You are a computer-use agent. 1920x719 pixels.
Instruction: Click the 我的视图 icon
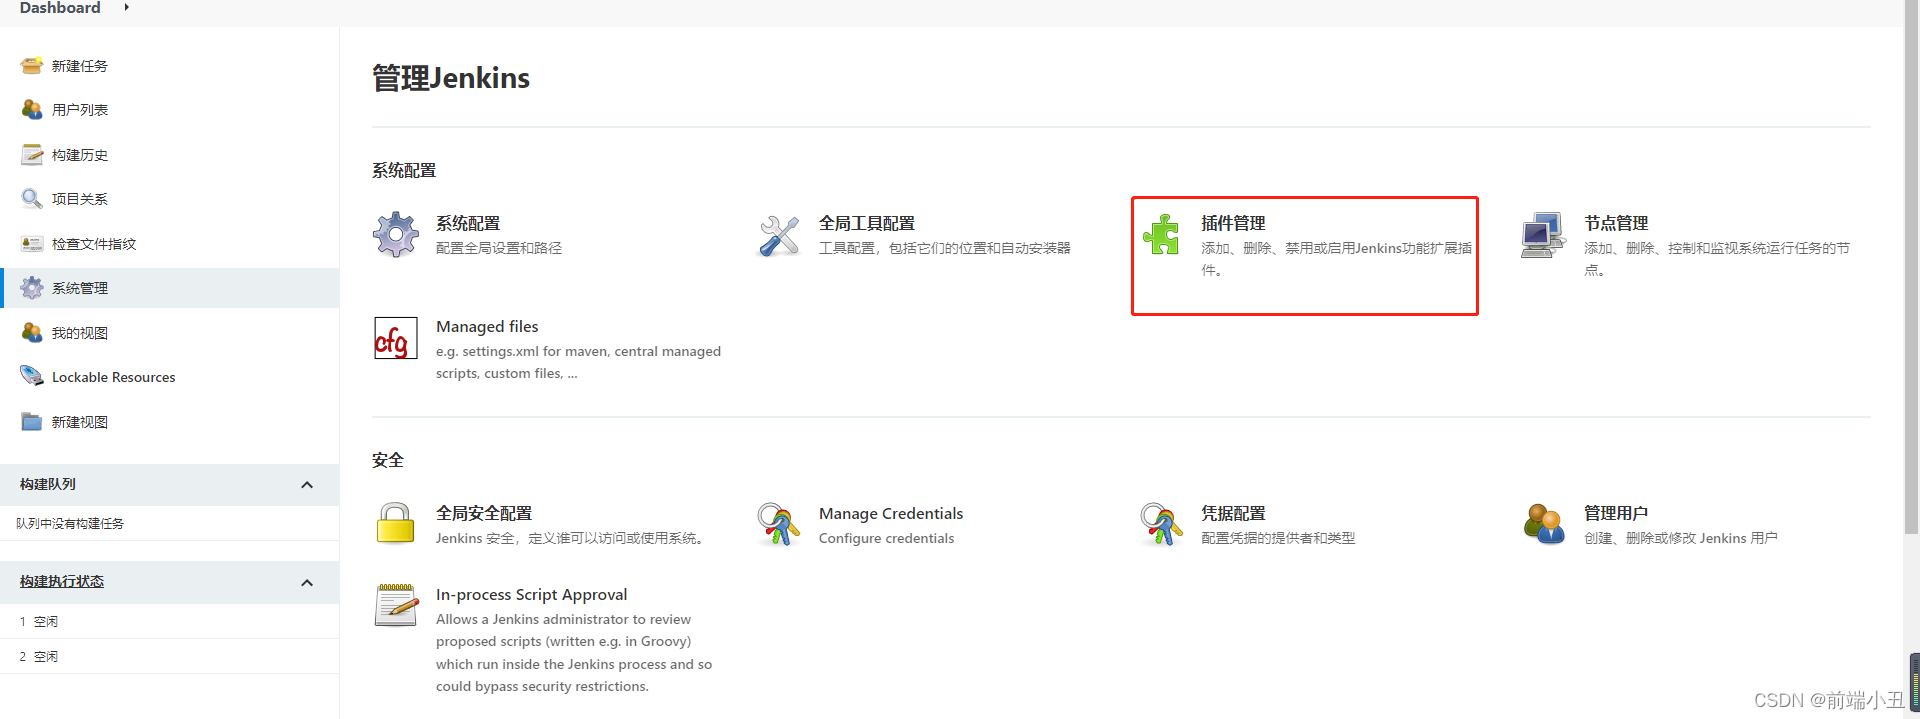(32, 333)
